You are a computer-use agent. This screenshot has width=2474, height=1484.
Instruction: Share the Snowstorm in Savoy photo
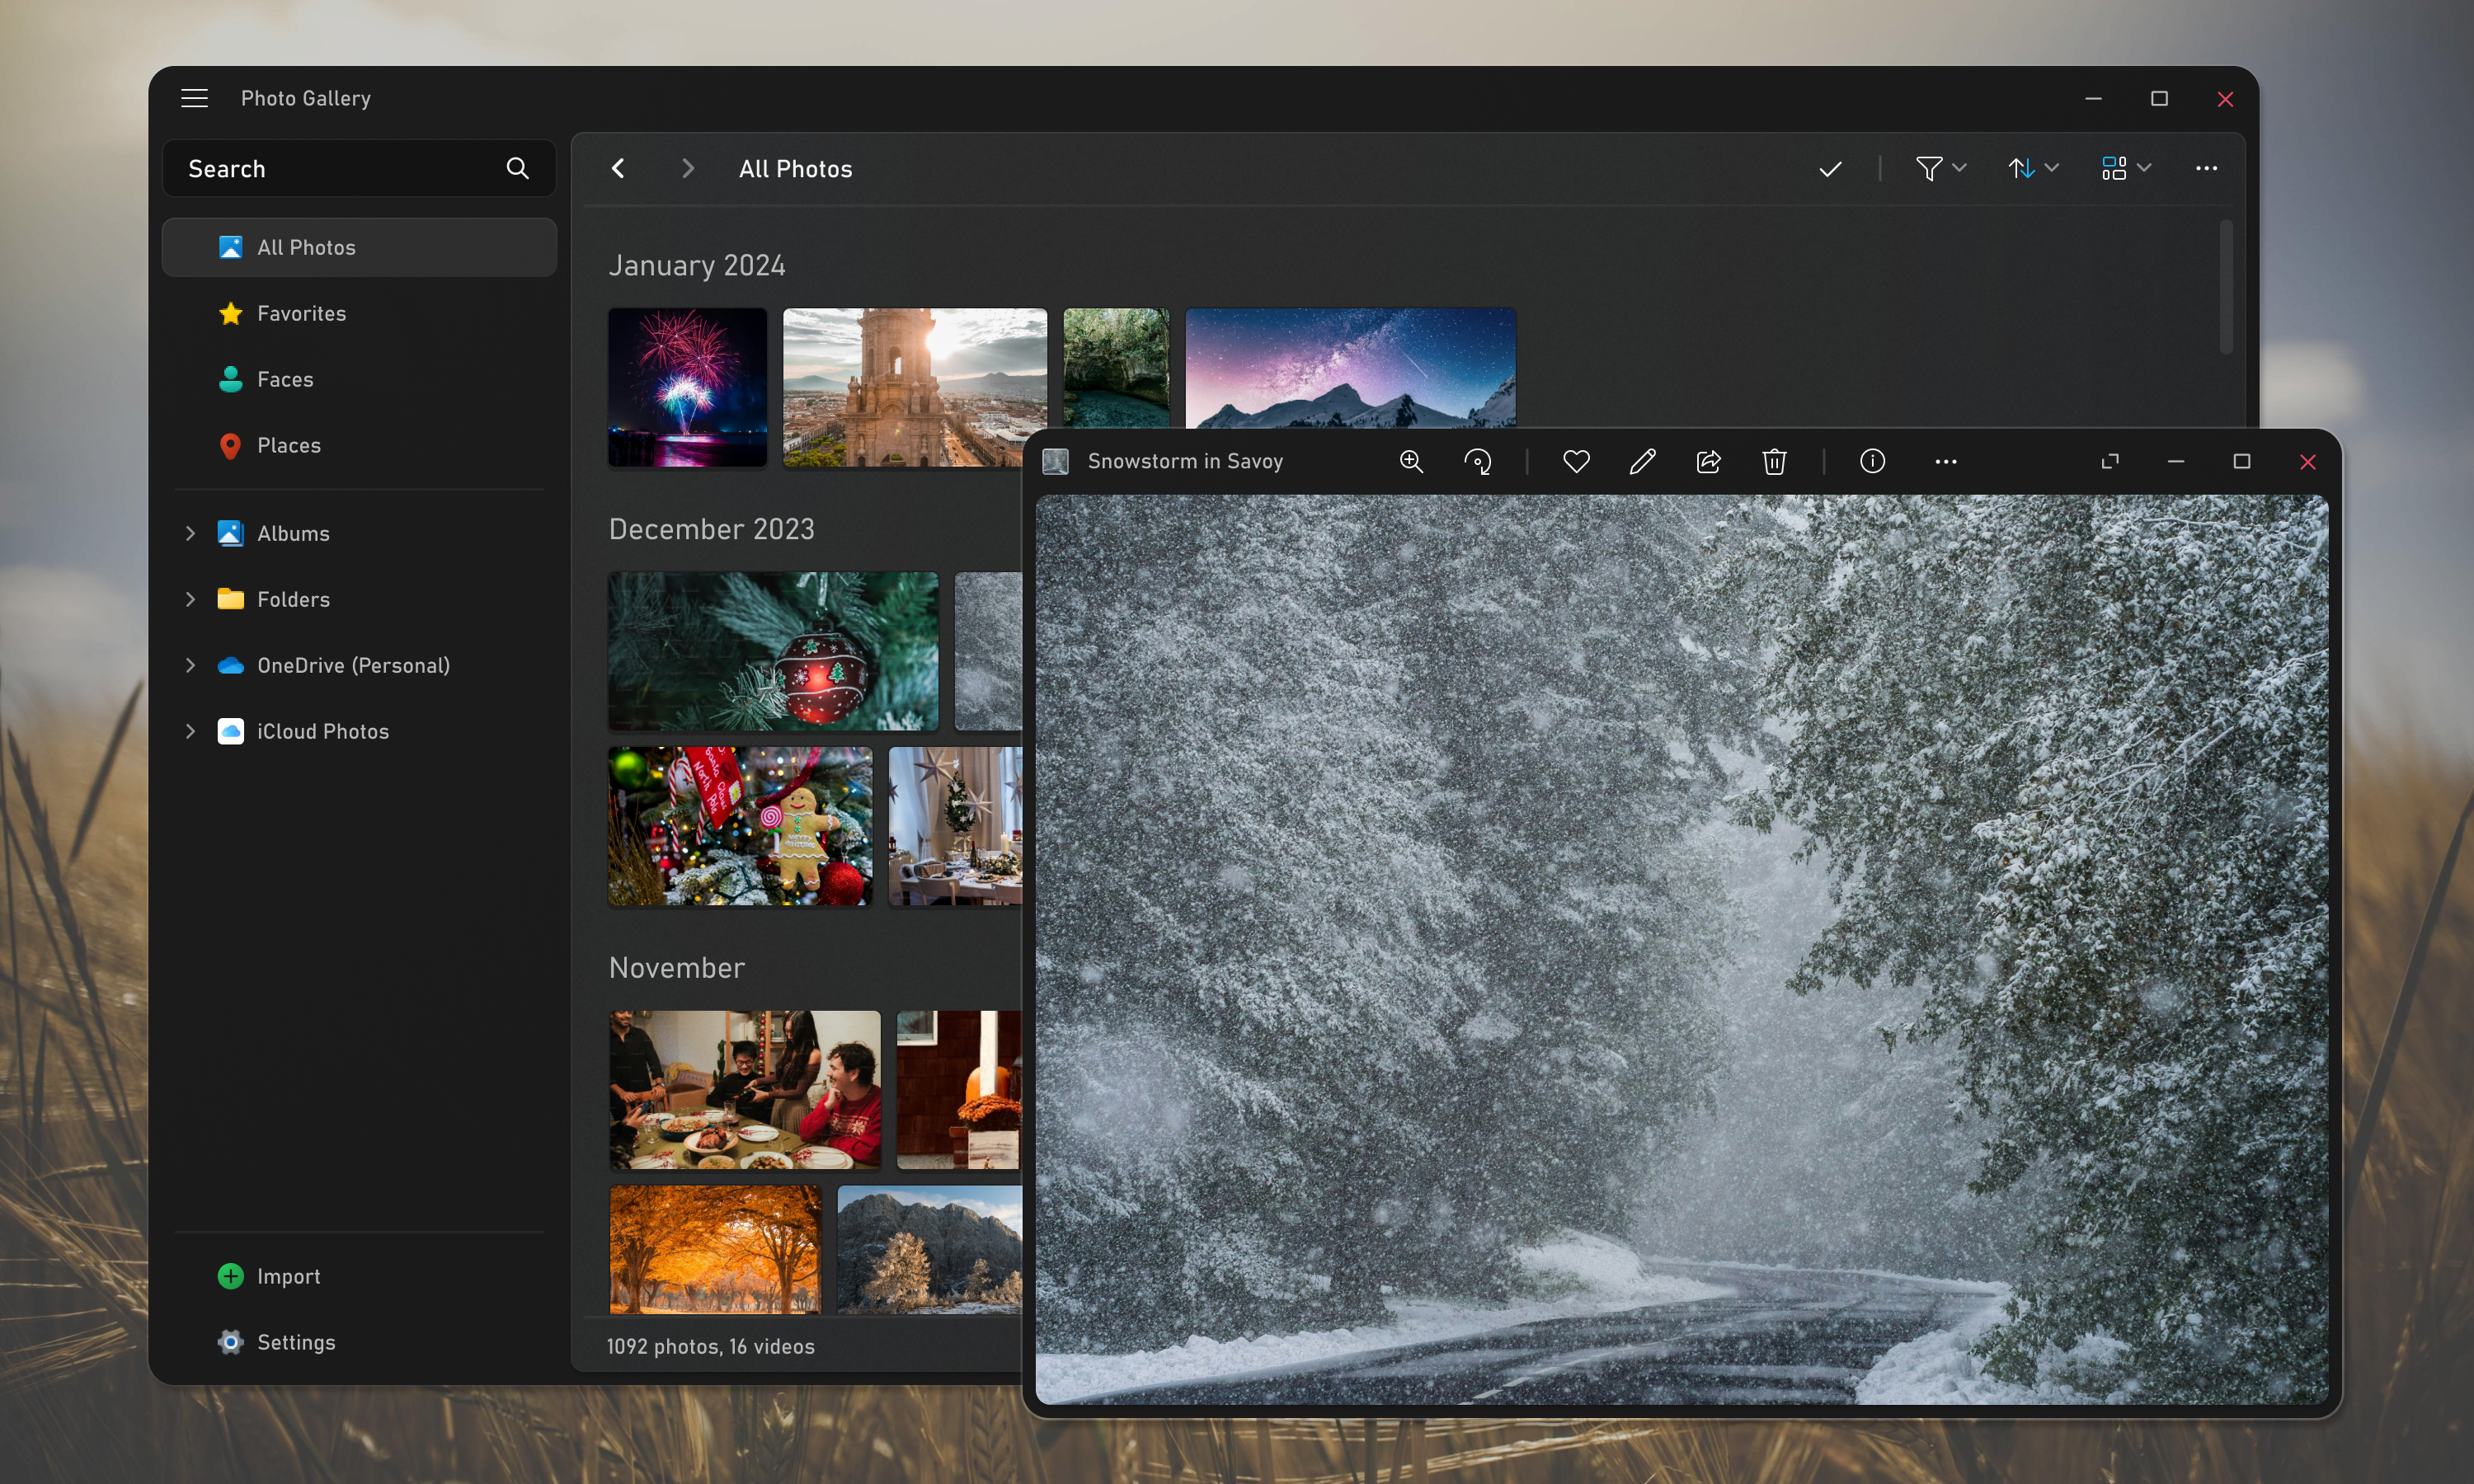[x=1708, y=461]
